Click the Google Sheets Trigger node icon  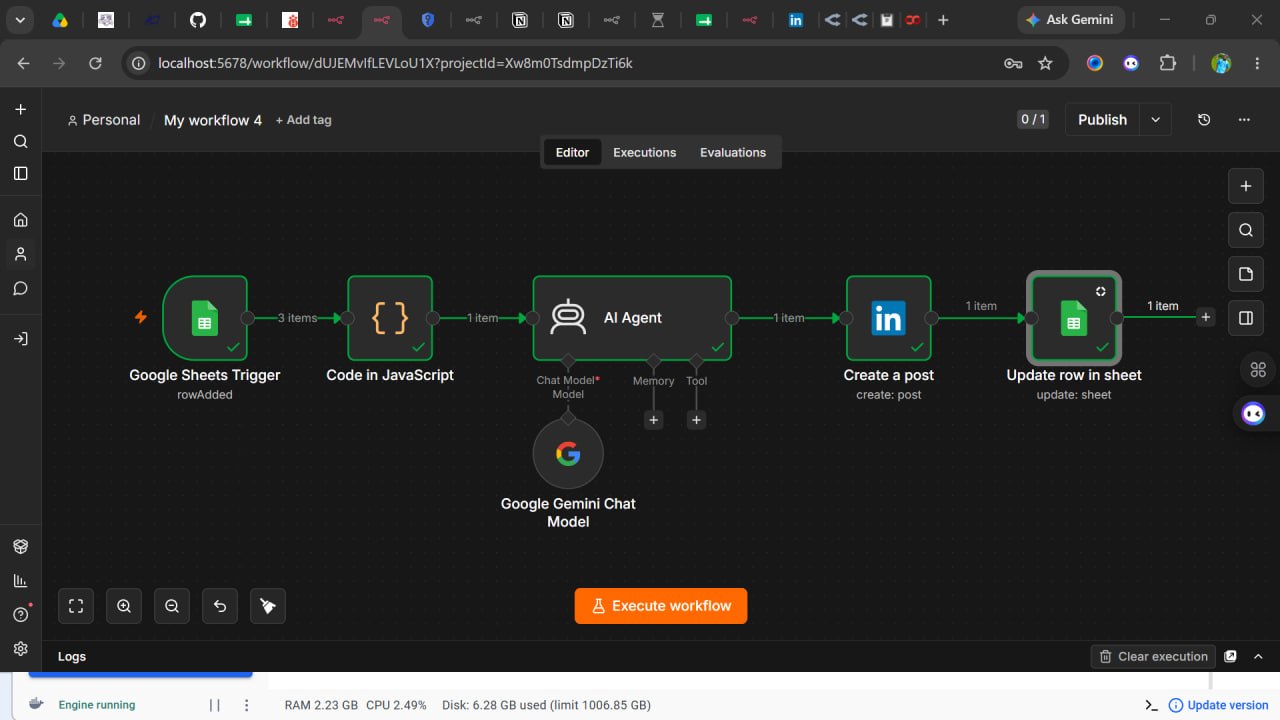205,318
